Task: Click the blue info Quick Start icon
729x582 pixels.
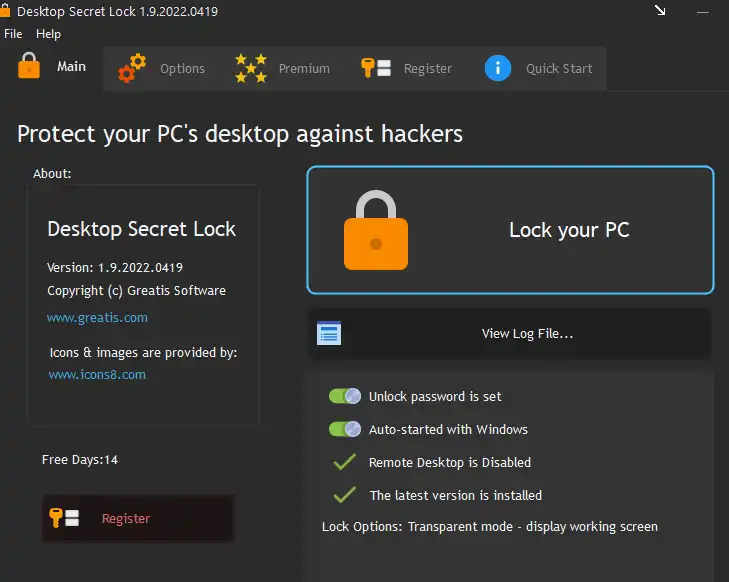Action: 498,68
